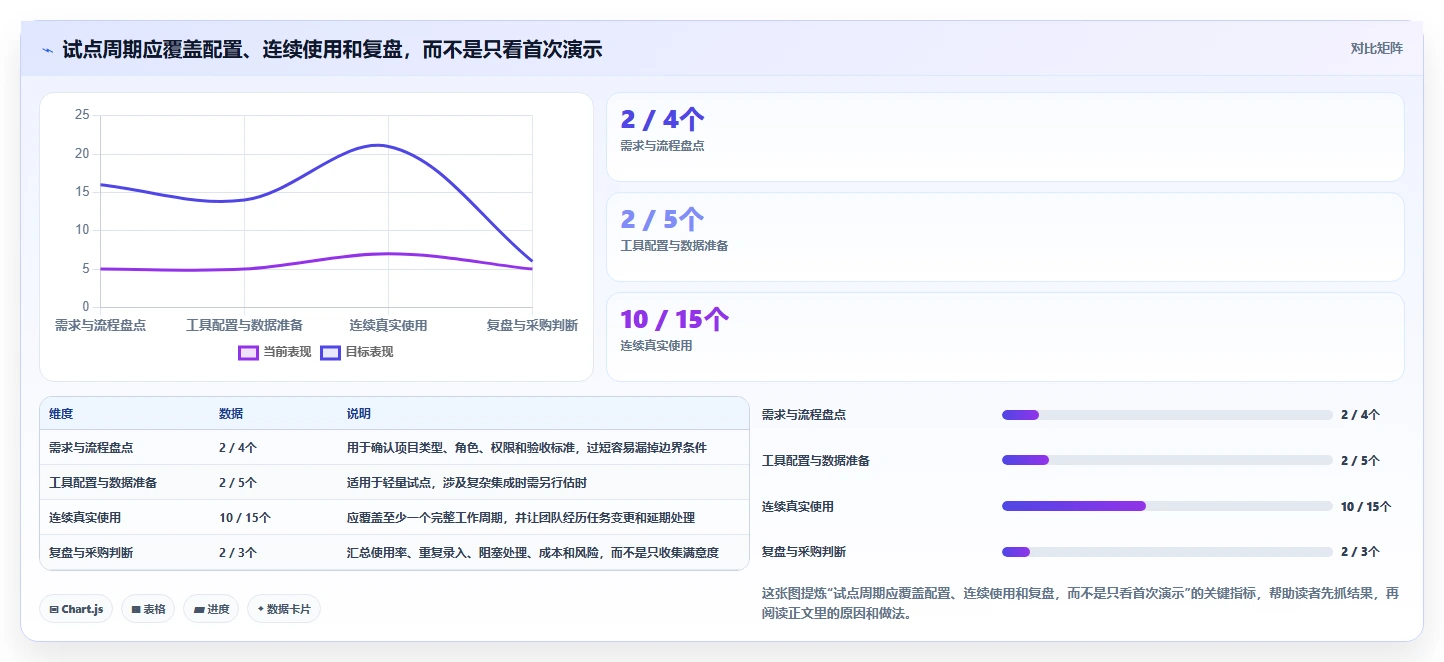Click the 10 / 15个 value beside the progress bar
The height and width of the screenshot is (662, 1444).
click(x=1366, y=507)
